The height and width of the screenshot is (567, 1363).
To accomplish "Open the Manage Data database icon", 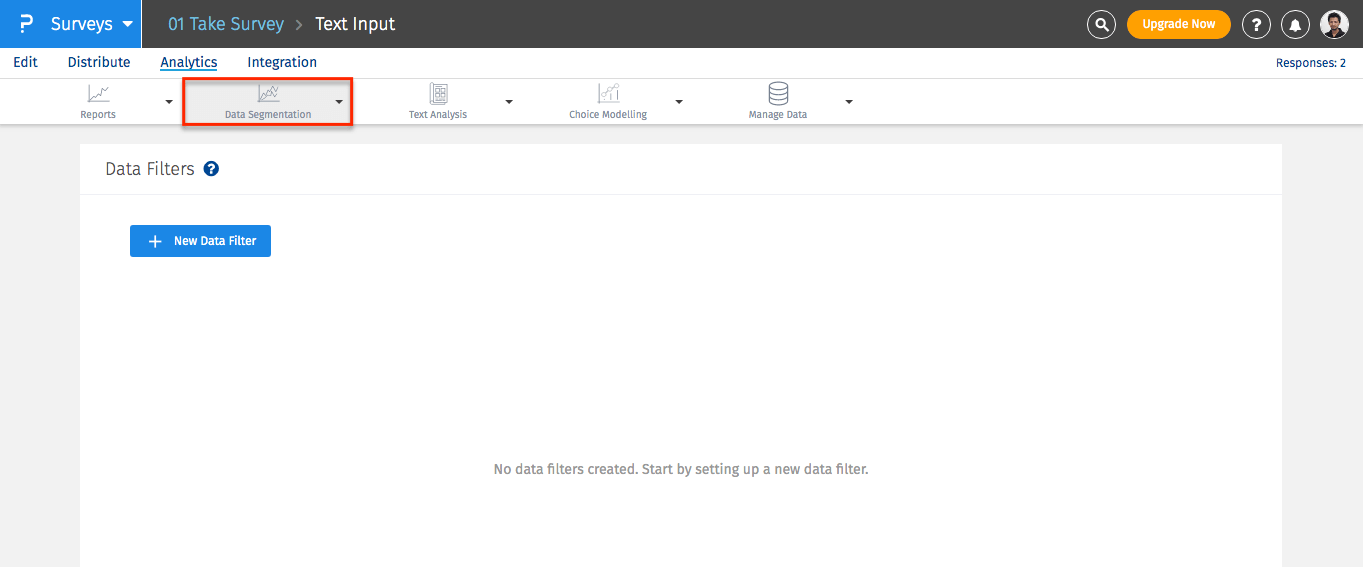I will click(x=778, y=94).
